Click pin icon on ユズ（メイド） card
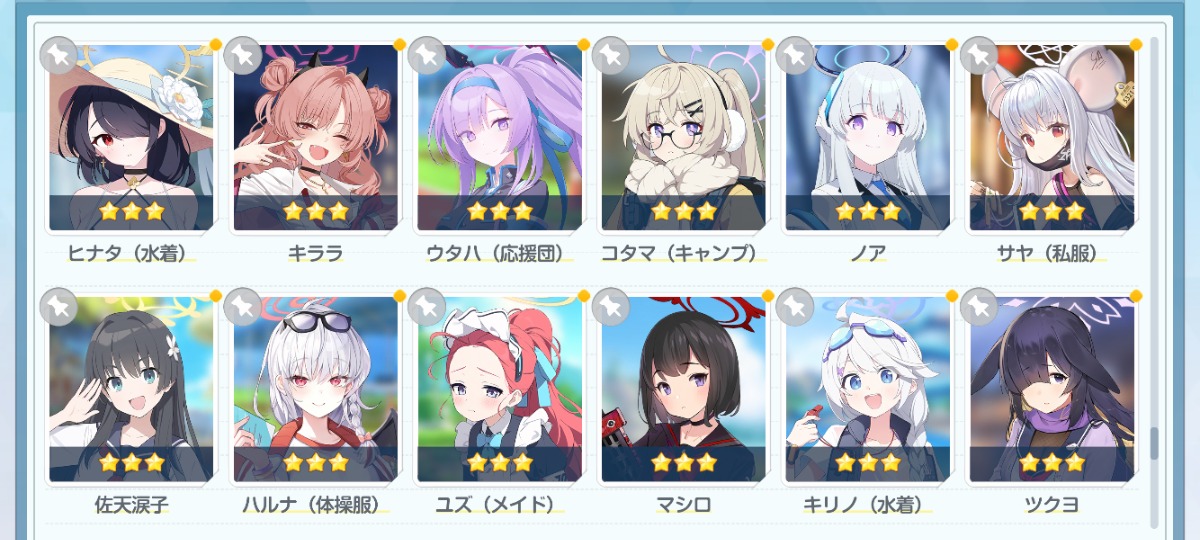The width and height of the screenshot is (1200, 540). point(426,307)
